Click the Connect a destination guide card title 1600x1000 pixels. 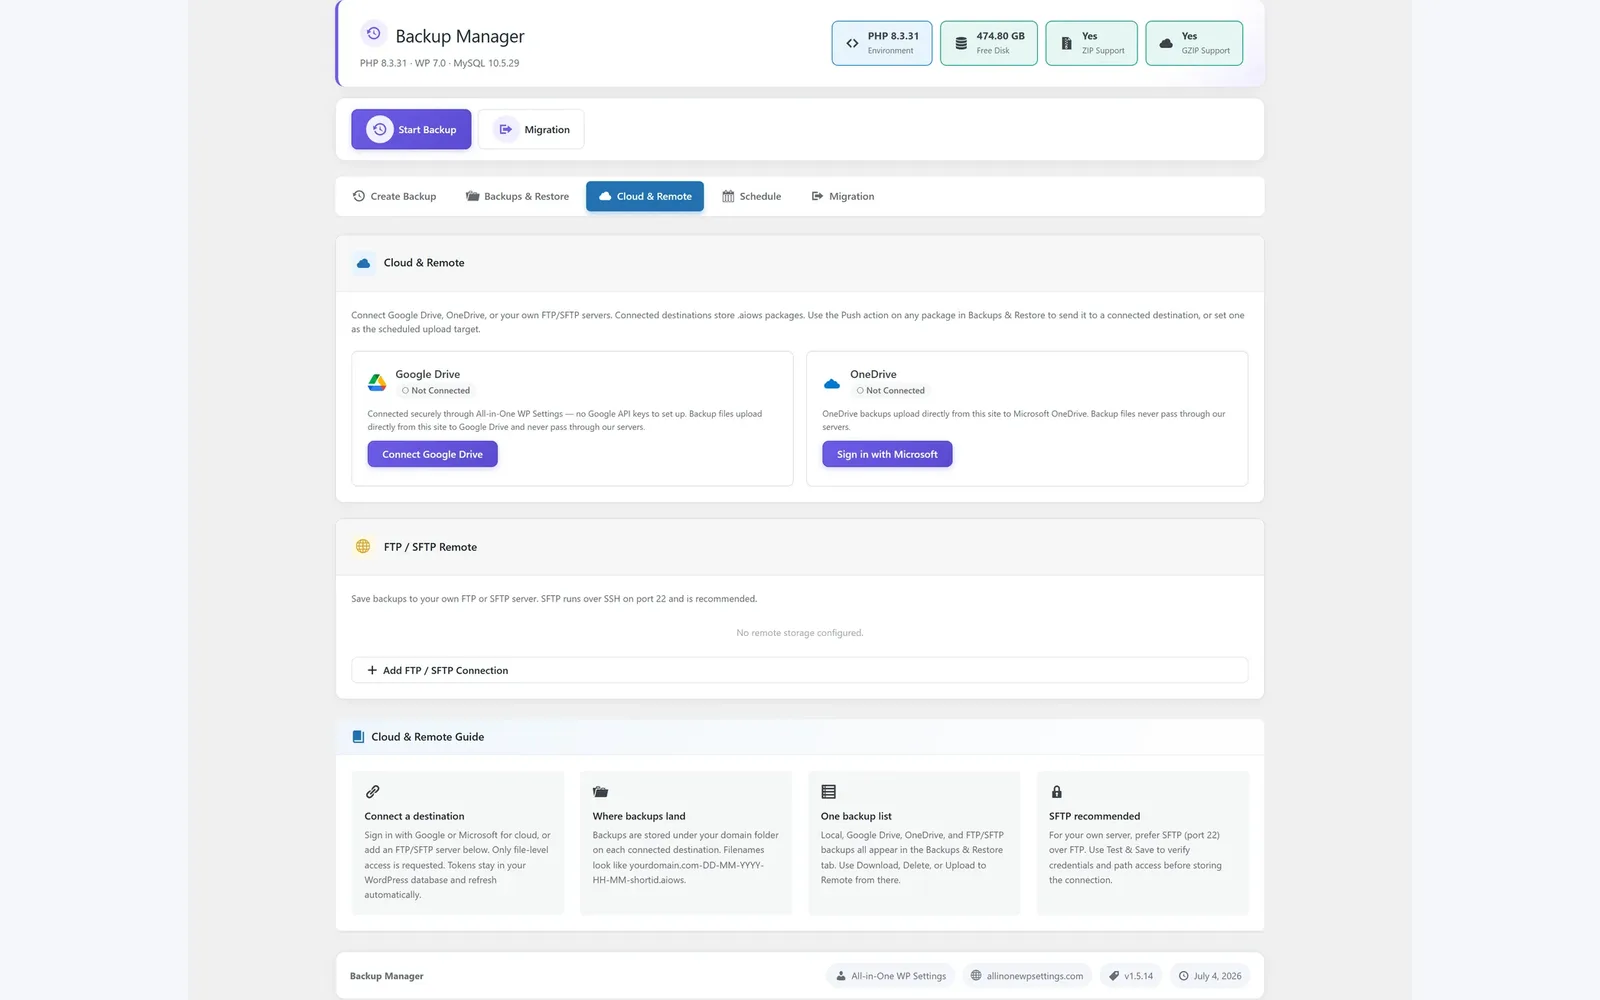414,816
